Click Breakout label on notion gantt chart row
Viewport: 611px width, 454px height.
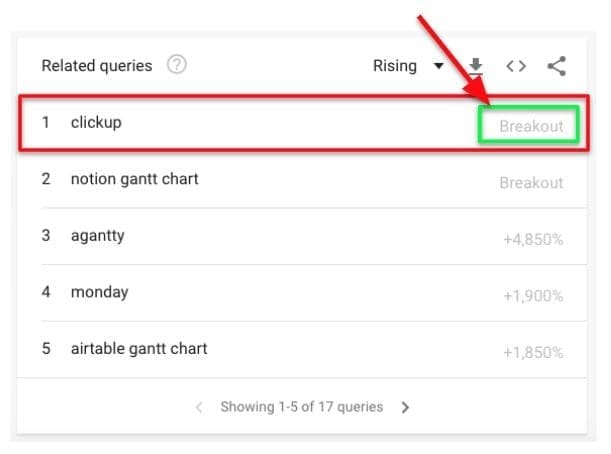pos(531,183)
